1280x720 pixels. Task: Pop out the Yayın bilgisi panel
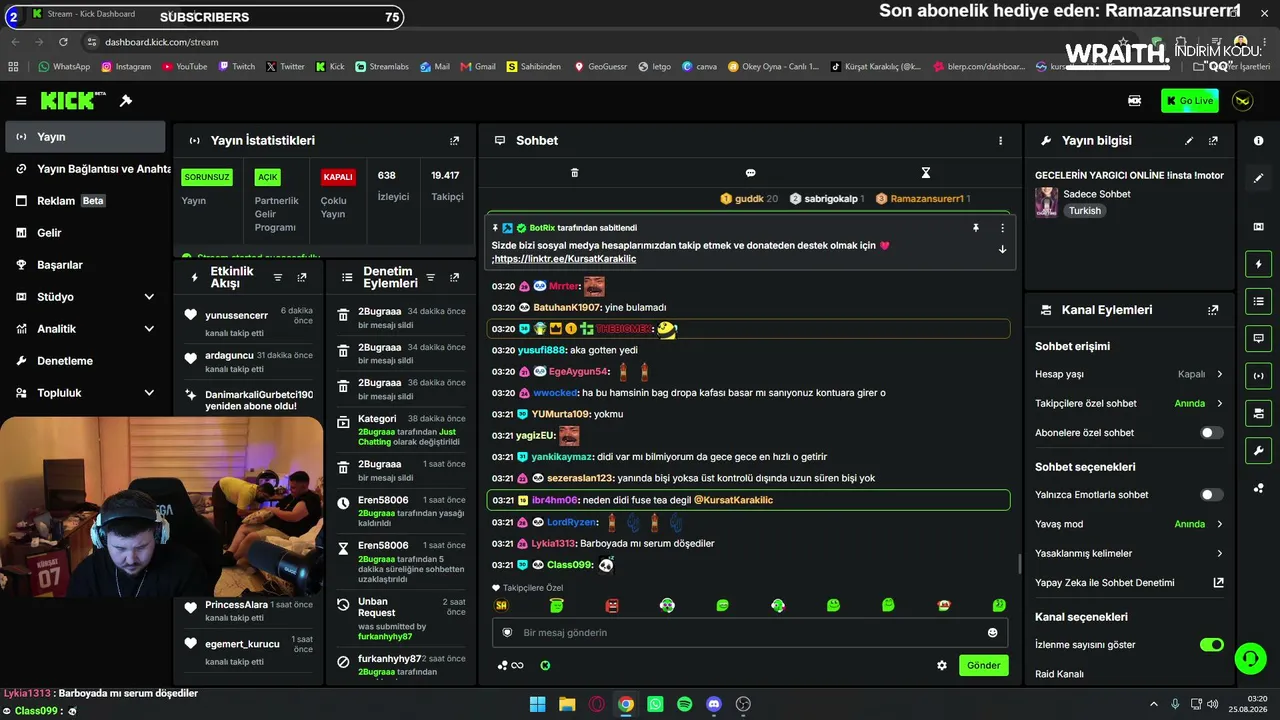(x=1213, y=141)
